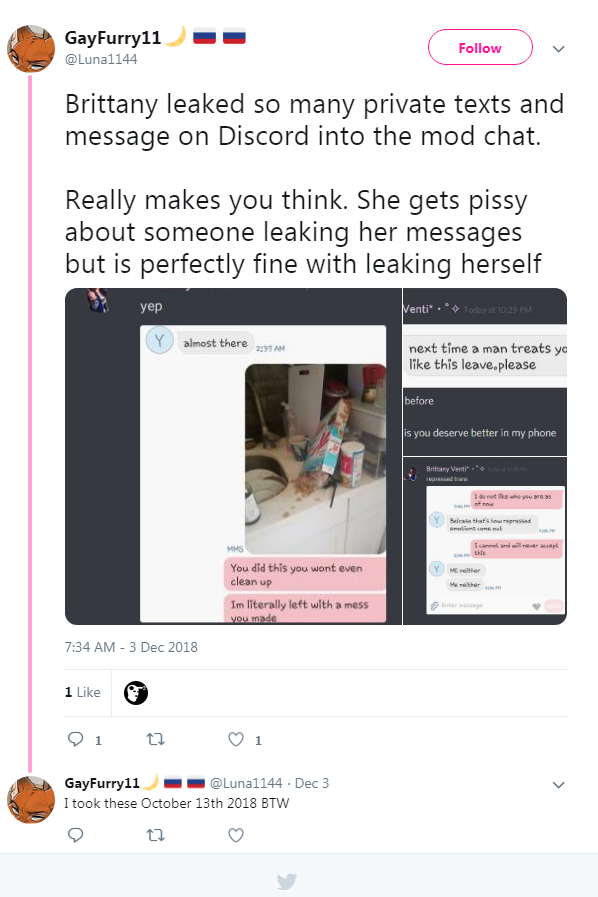Expand the follow-up tweet options chevron

point(559,784)
